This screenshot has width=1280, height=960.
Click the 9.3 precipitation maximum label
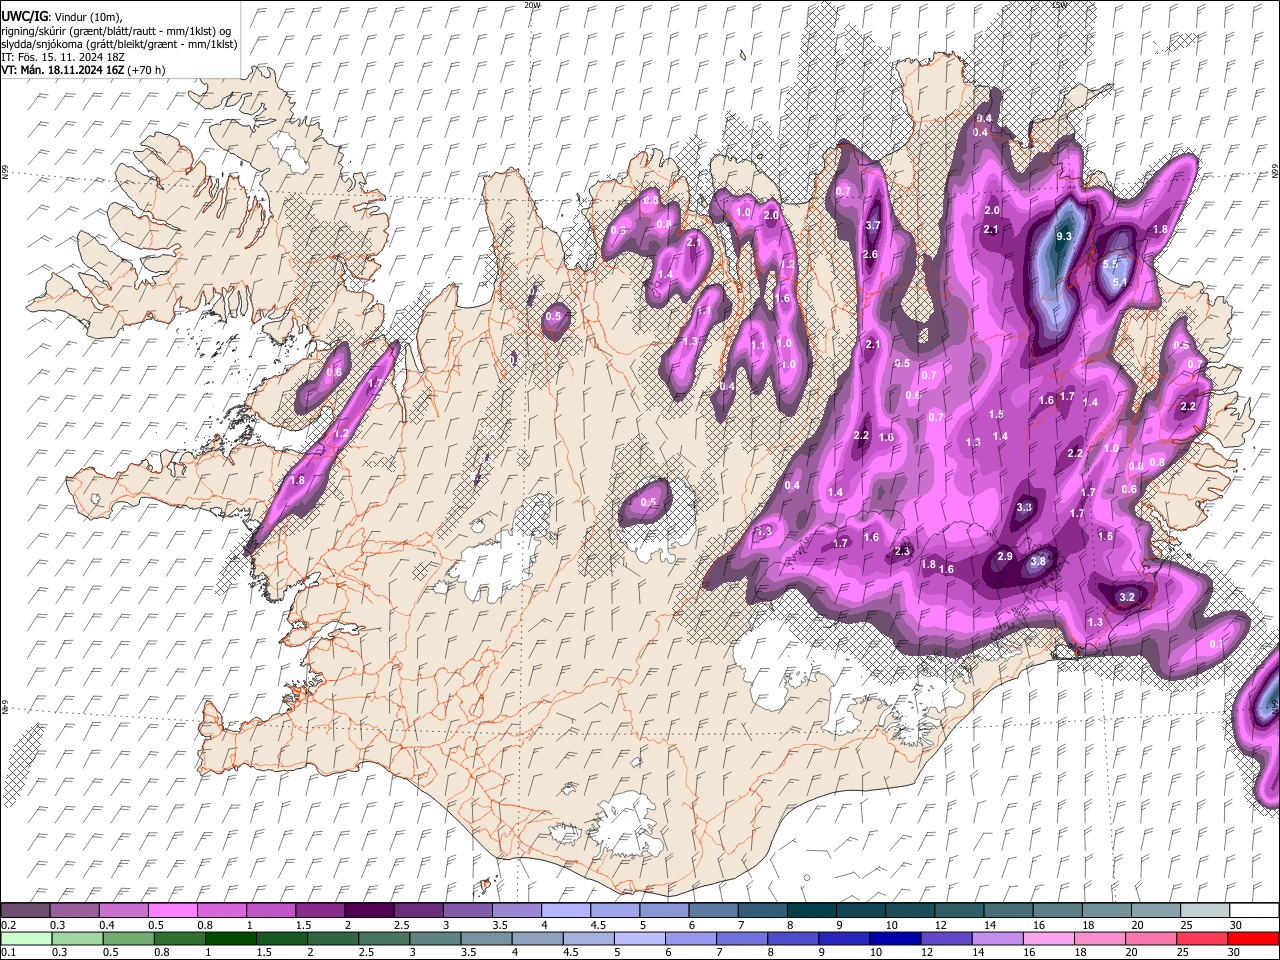tap(1064, 236)
